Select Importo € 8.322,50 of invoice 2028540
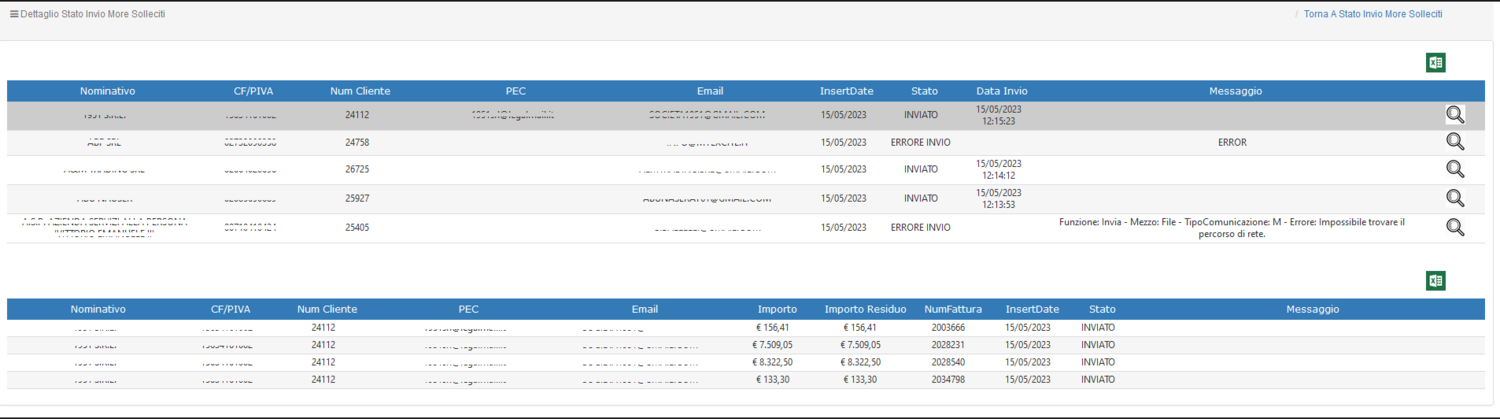This screenshot has height=419, width=1500. pos(773,362)
